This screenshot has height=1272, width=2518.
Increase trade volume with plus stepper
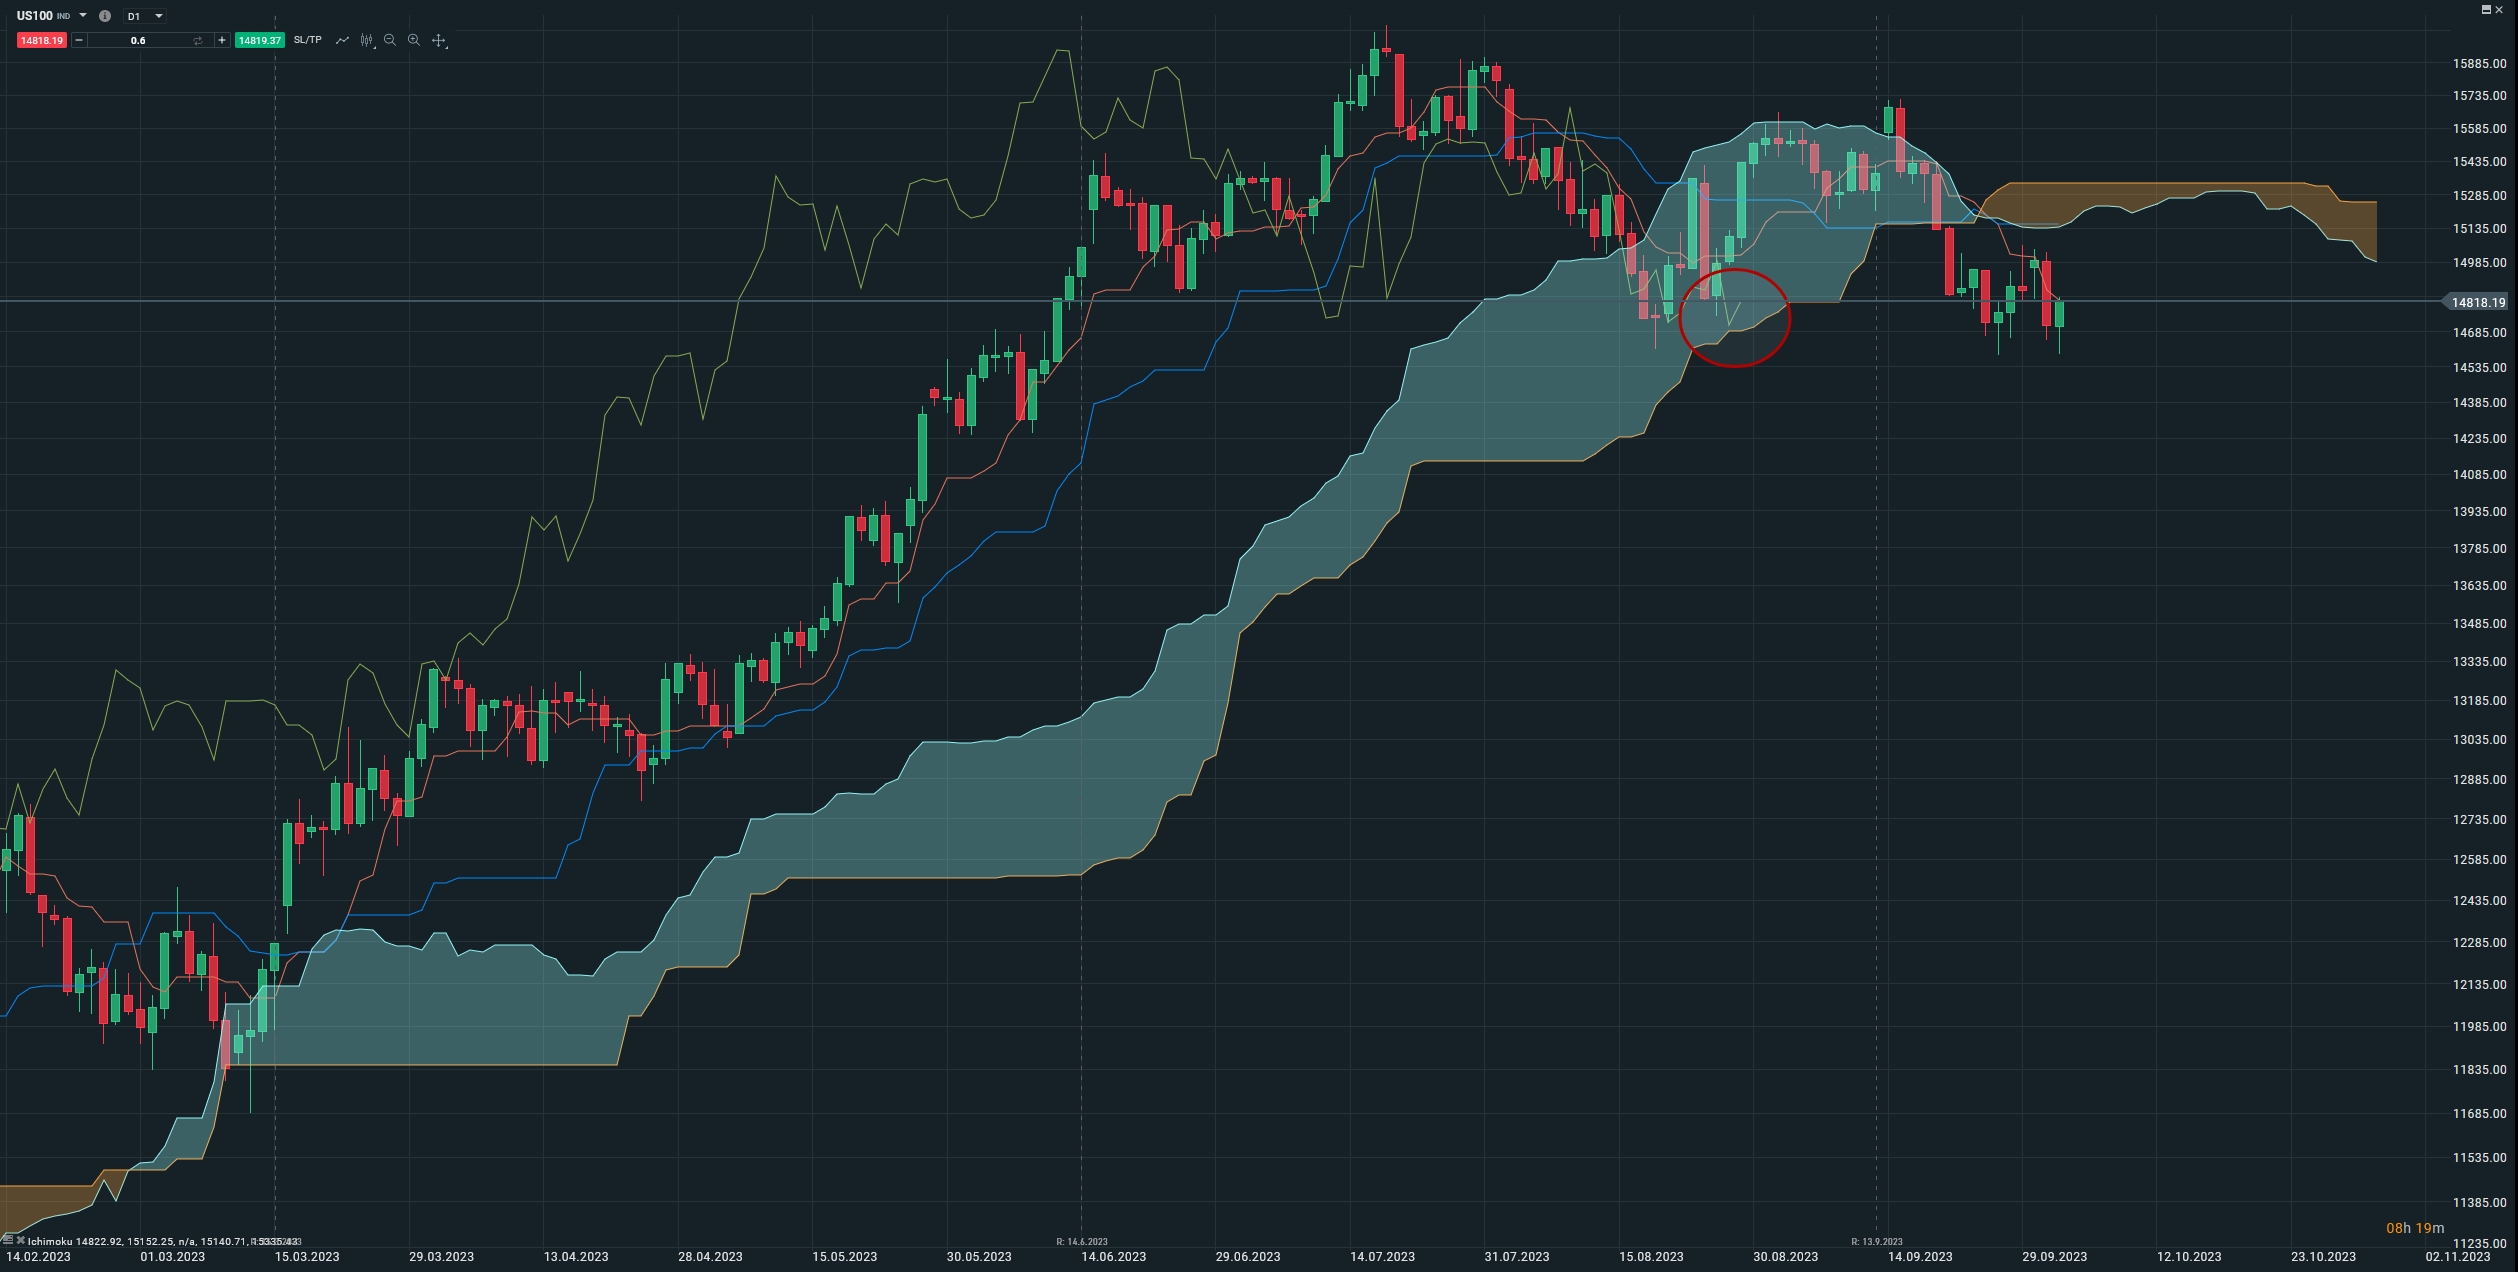point(222,41)
